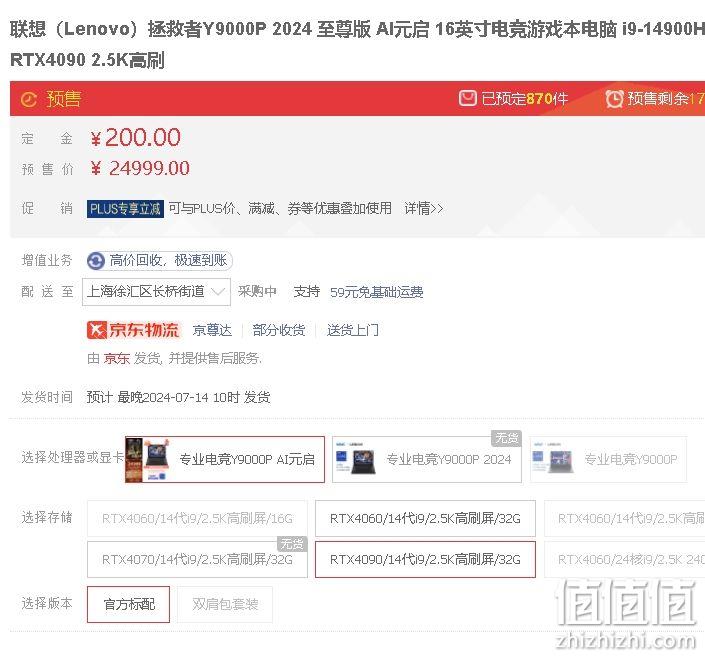The height and width of the screenshot is (658, 705).
Task: Click the recycle trade-in circular icon
Action: tap(95, 261)
